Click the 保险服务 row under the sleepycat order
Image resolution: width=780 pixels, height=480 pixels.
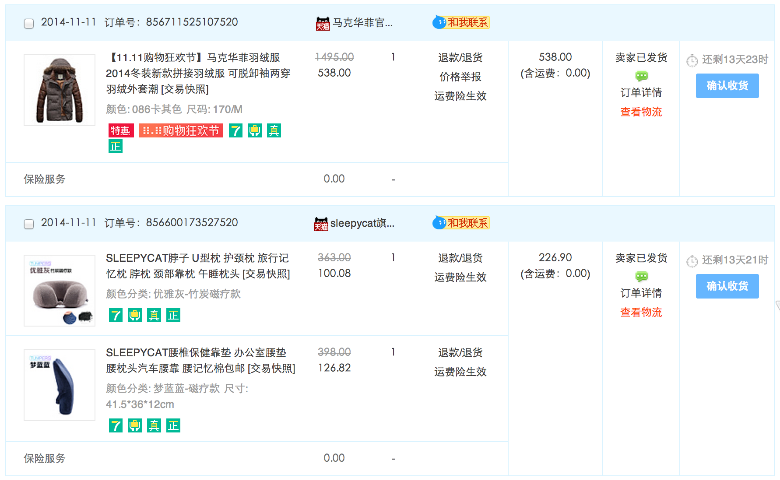pos(257,458)
